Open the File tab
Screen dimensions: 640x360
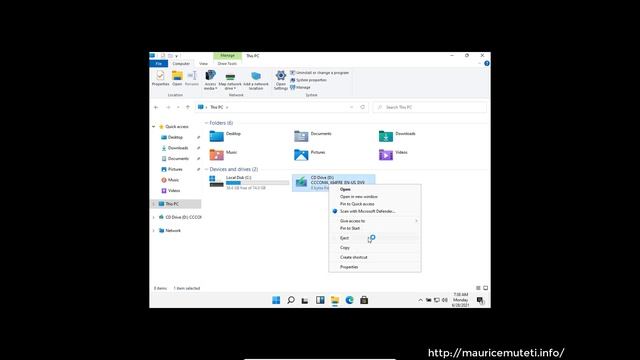(x=158, y=64)
